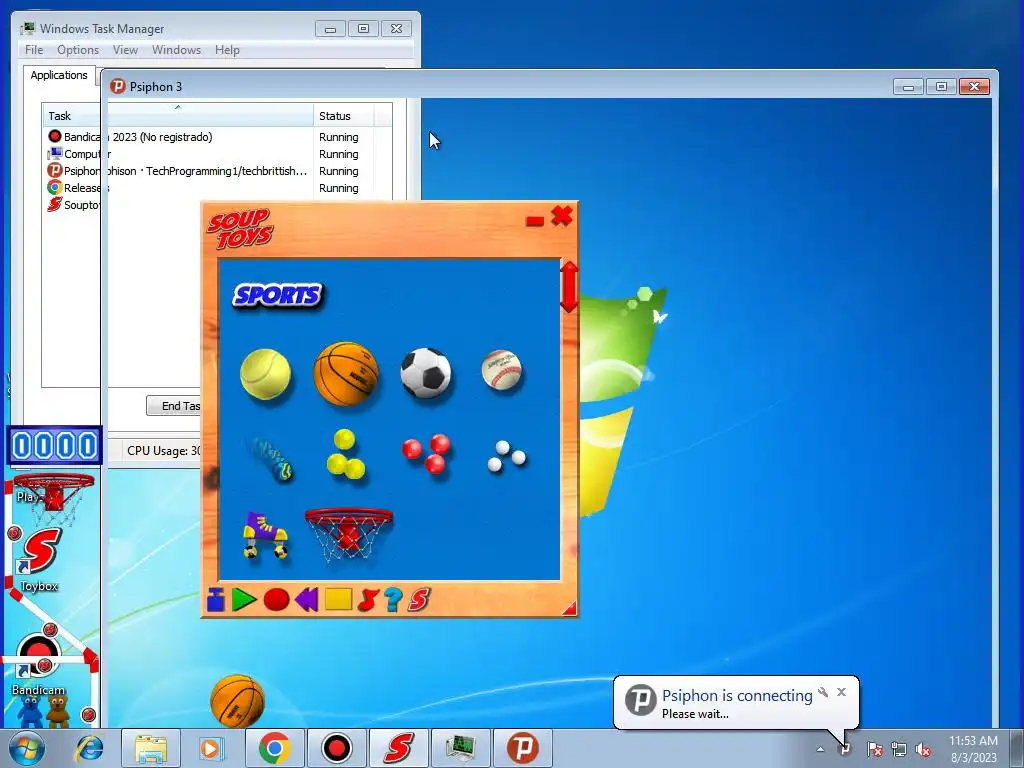Open Options menu in Task Manager
Image resolution: width=1024 pixels, height=768 pixels.
(78, 50)
